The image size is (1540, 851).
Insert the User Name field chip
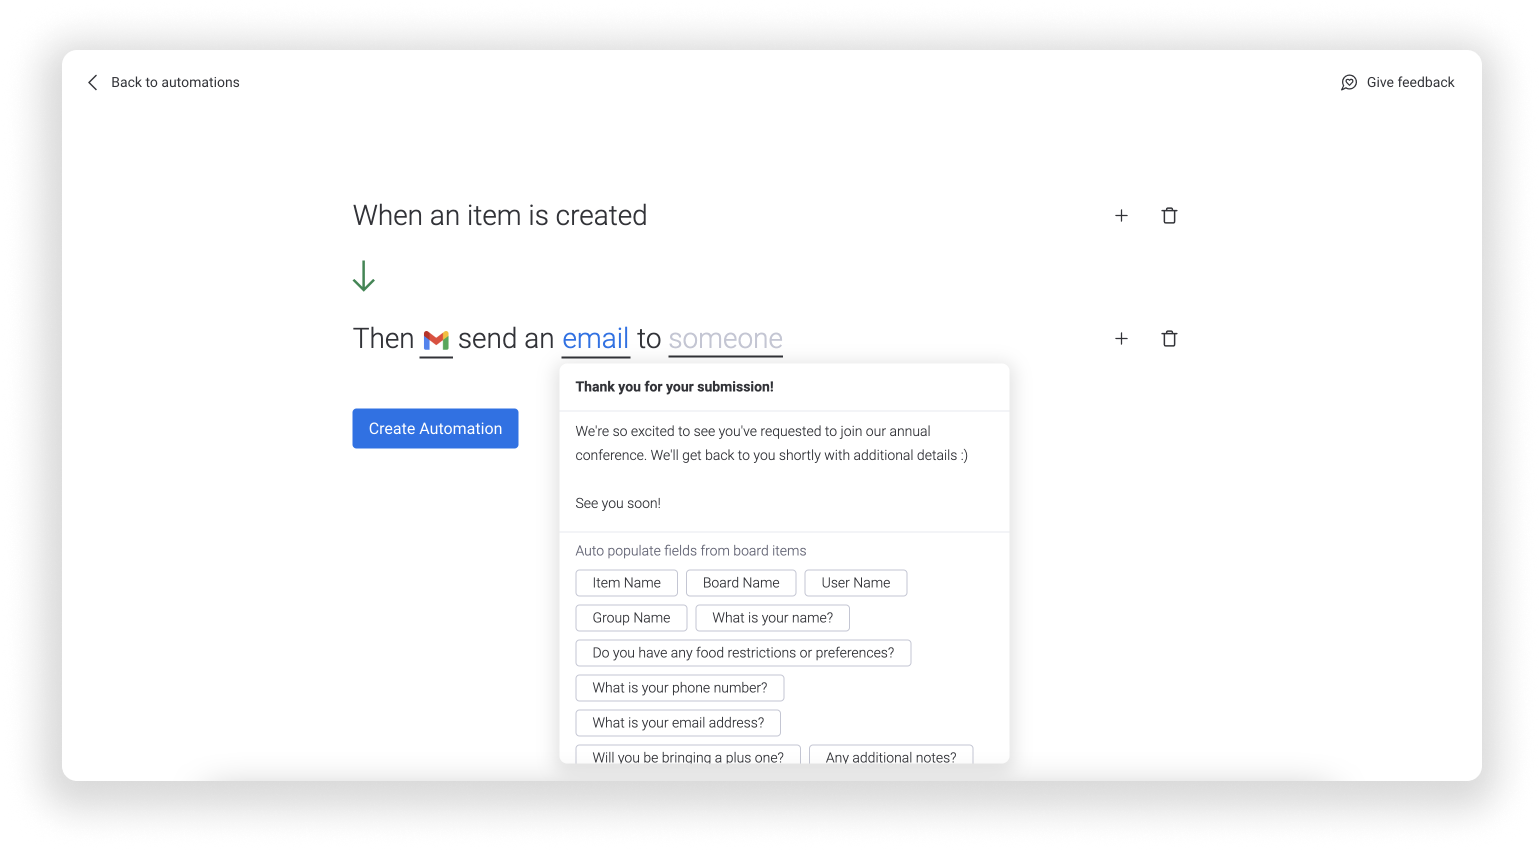(x=856, y=583)
